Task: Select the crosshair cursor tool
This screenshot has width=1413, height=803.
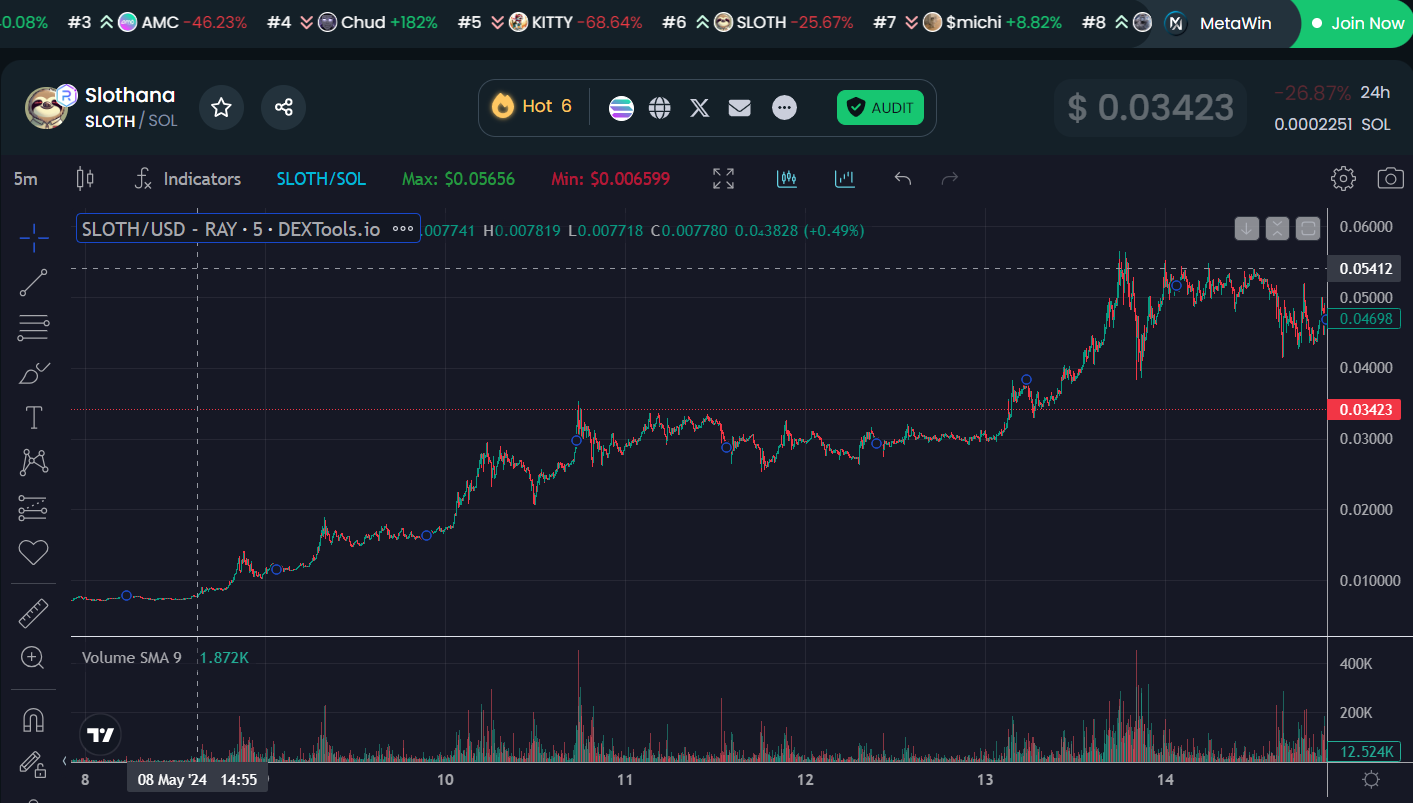Action: pos(33,238)
